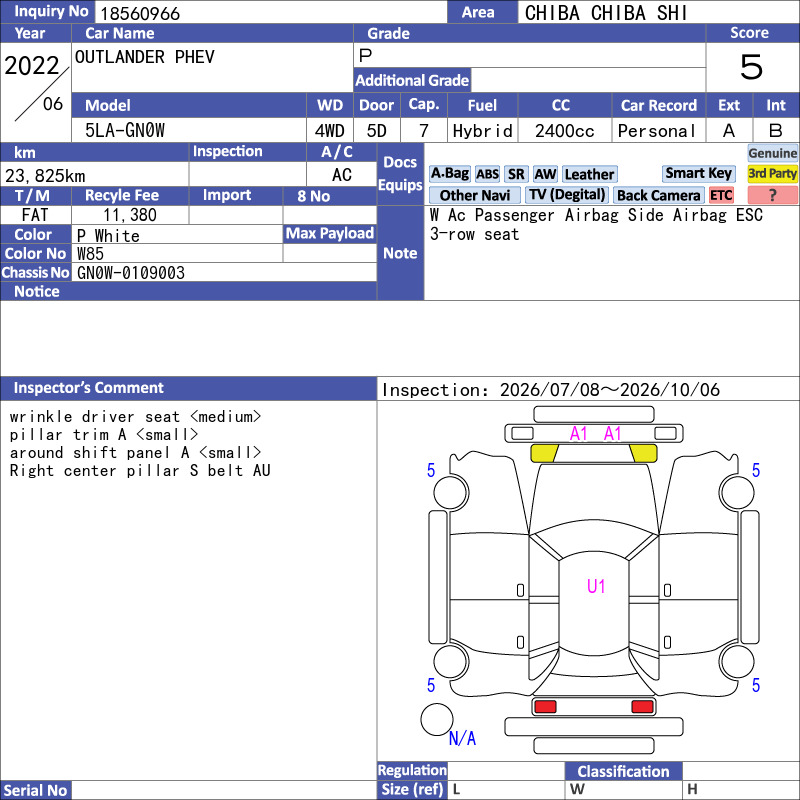
Task: Select inquiry number 18560966
Action: coord(140,13)
